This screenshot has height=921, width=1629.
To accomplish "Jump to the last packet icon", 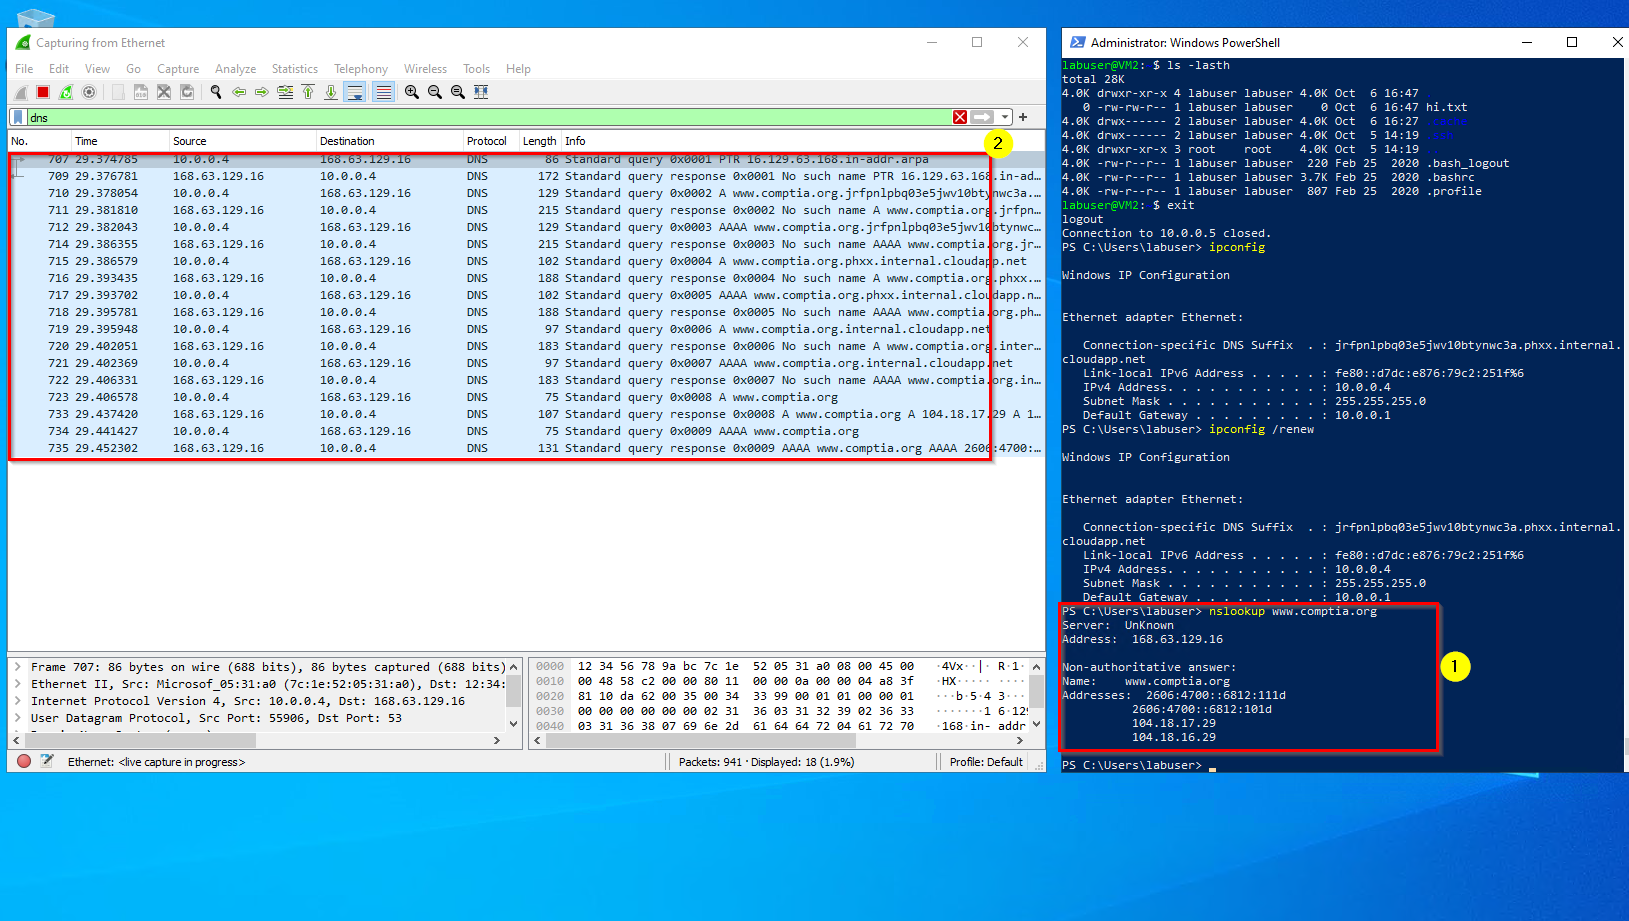I will (x=331, y=92).
